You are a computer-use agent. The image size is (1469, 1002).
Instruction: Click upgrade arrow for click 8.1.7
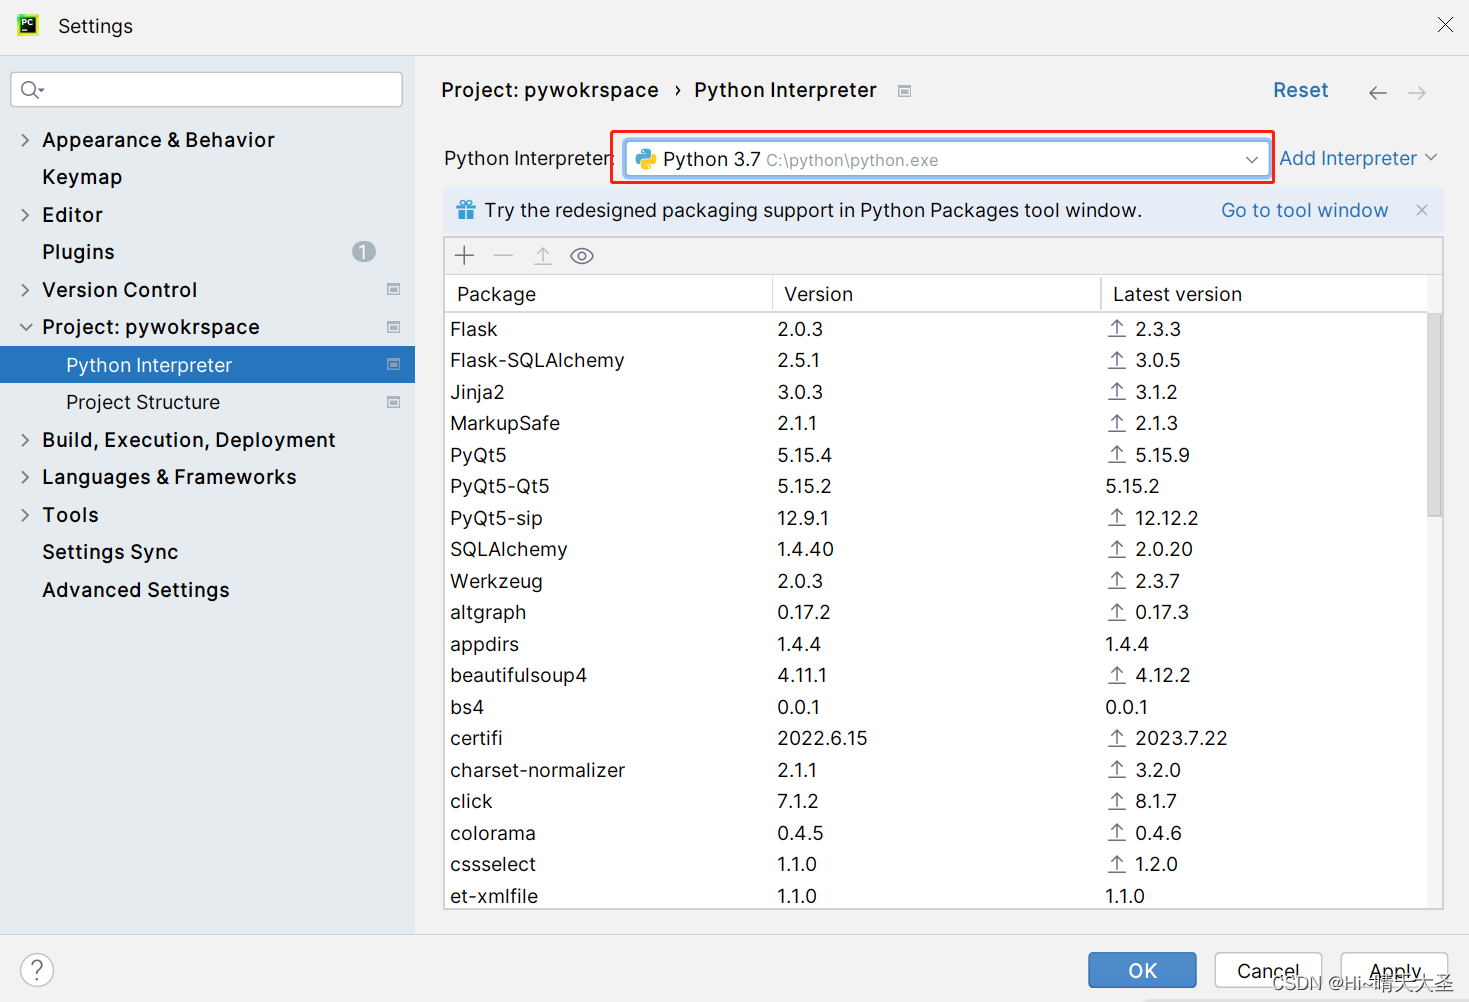(1117, 801)
